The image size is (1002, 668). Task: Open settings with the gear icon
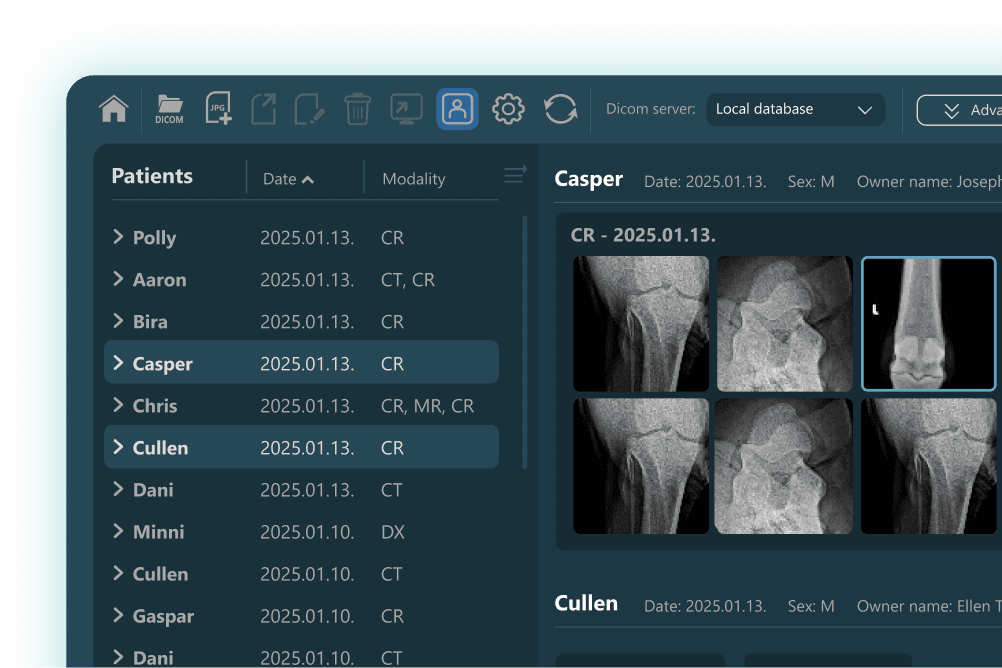[508, 109]
